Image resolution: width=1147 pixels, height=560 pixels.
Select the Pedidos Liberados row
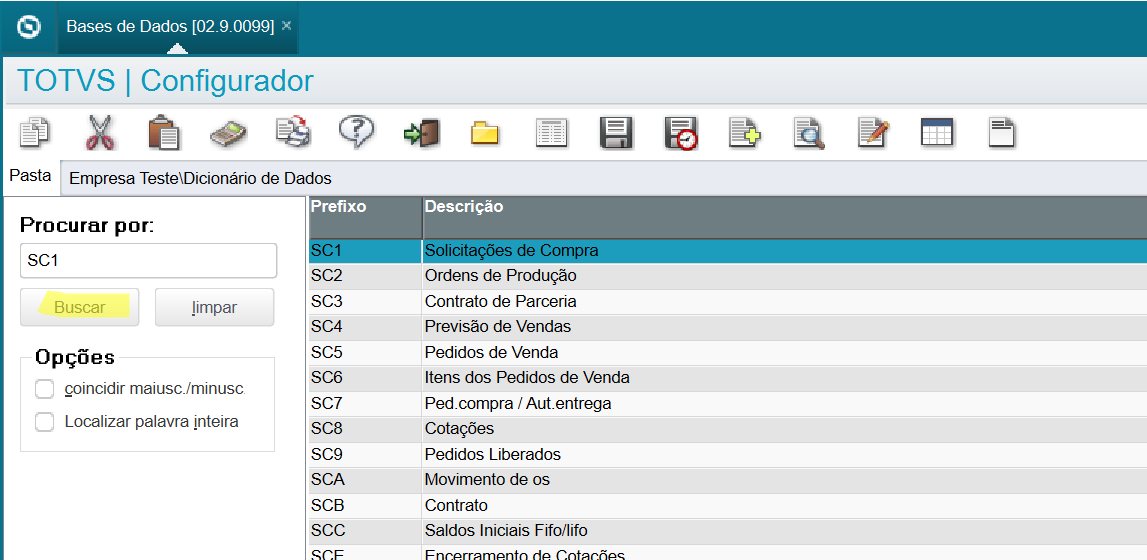pos(728,454)
